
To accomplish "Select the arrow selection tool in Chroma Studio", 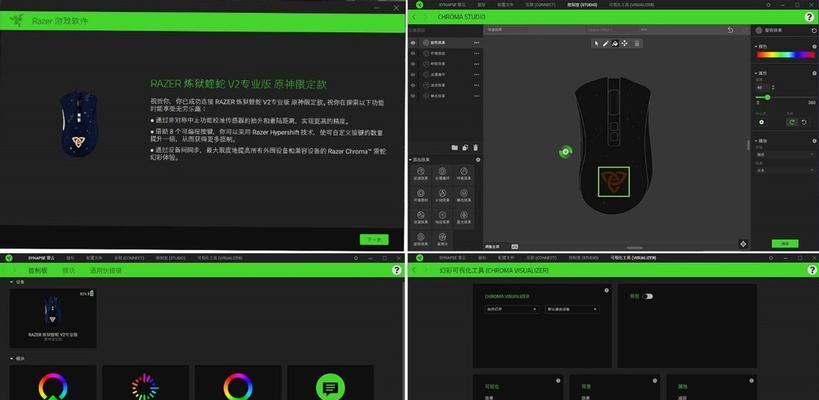I will [596, 44].
